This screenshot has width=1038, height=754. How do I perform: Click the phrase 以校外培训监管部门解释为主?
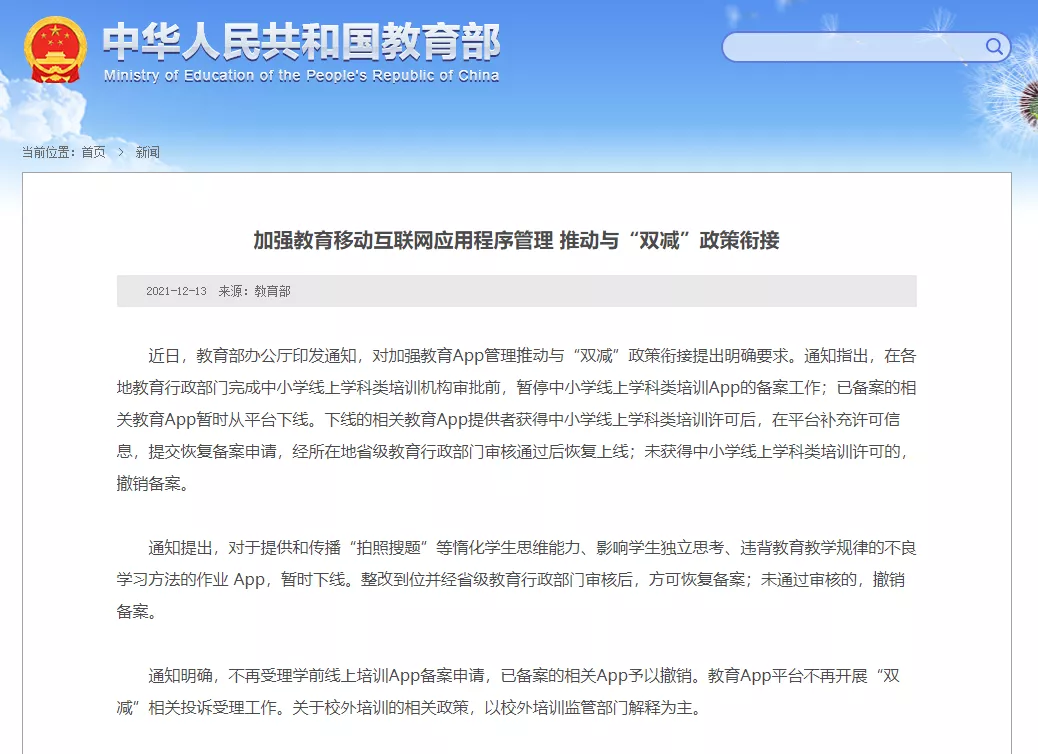[589, 708]
